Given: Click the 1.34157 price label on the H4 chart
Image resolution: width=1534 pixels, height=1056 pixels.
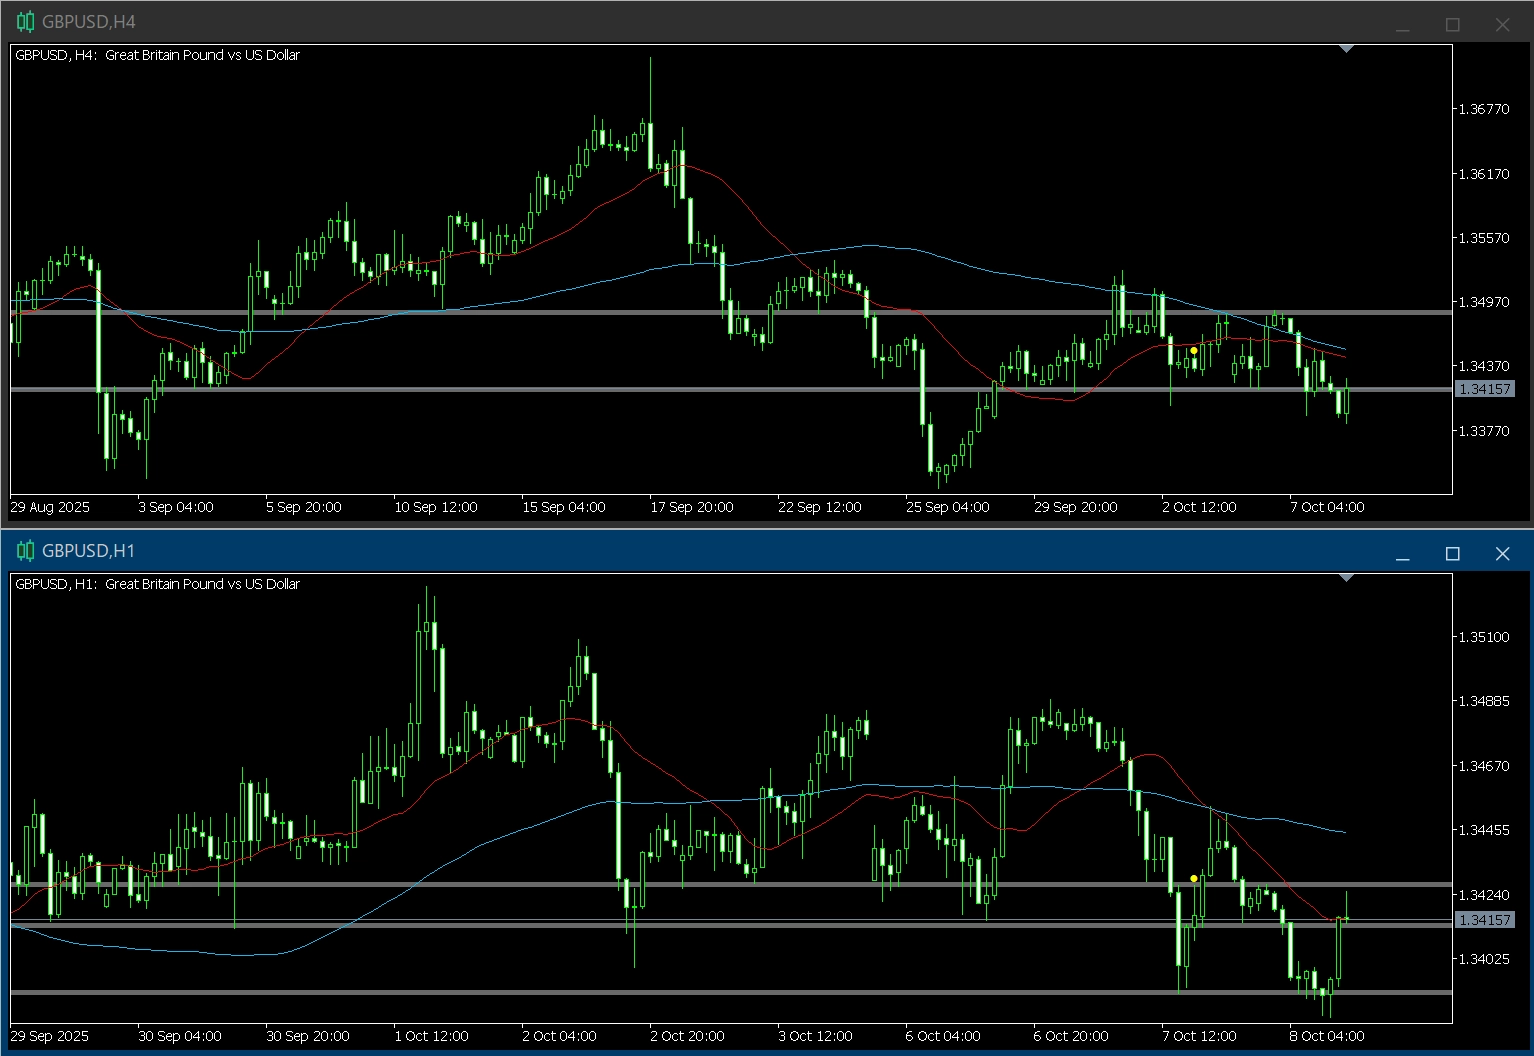Looking at the screenshot, I should coord(1484,389).
